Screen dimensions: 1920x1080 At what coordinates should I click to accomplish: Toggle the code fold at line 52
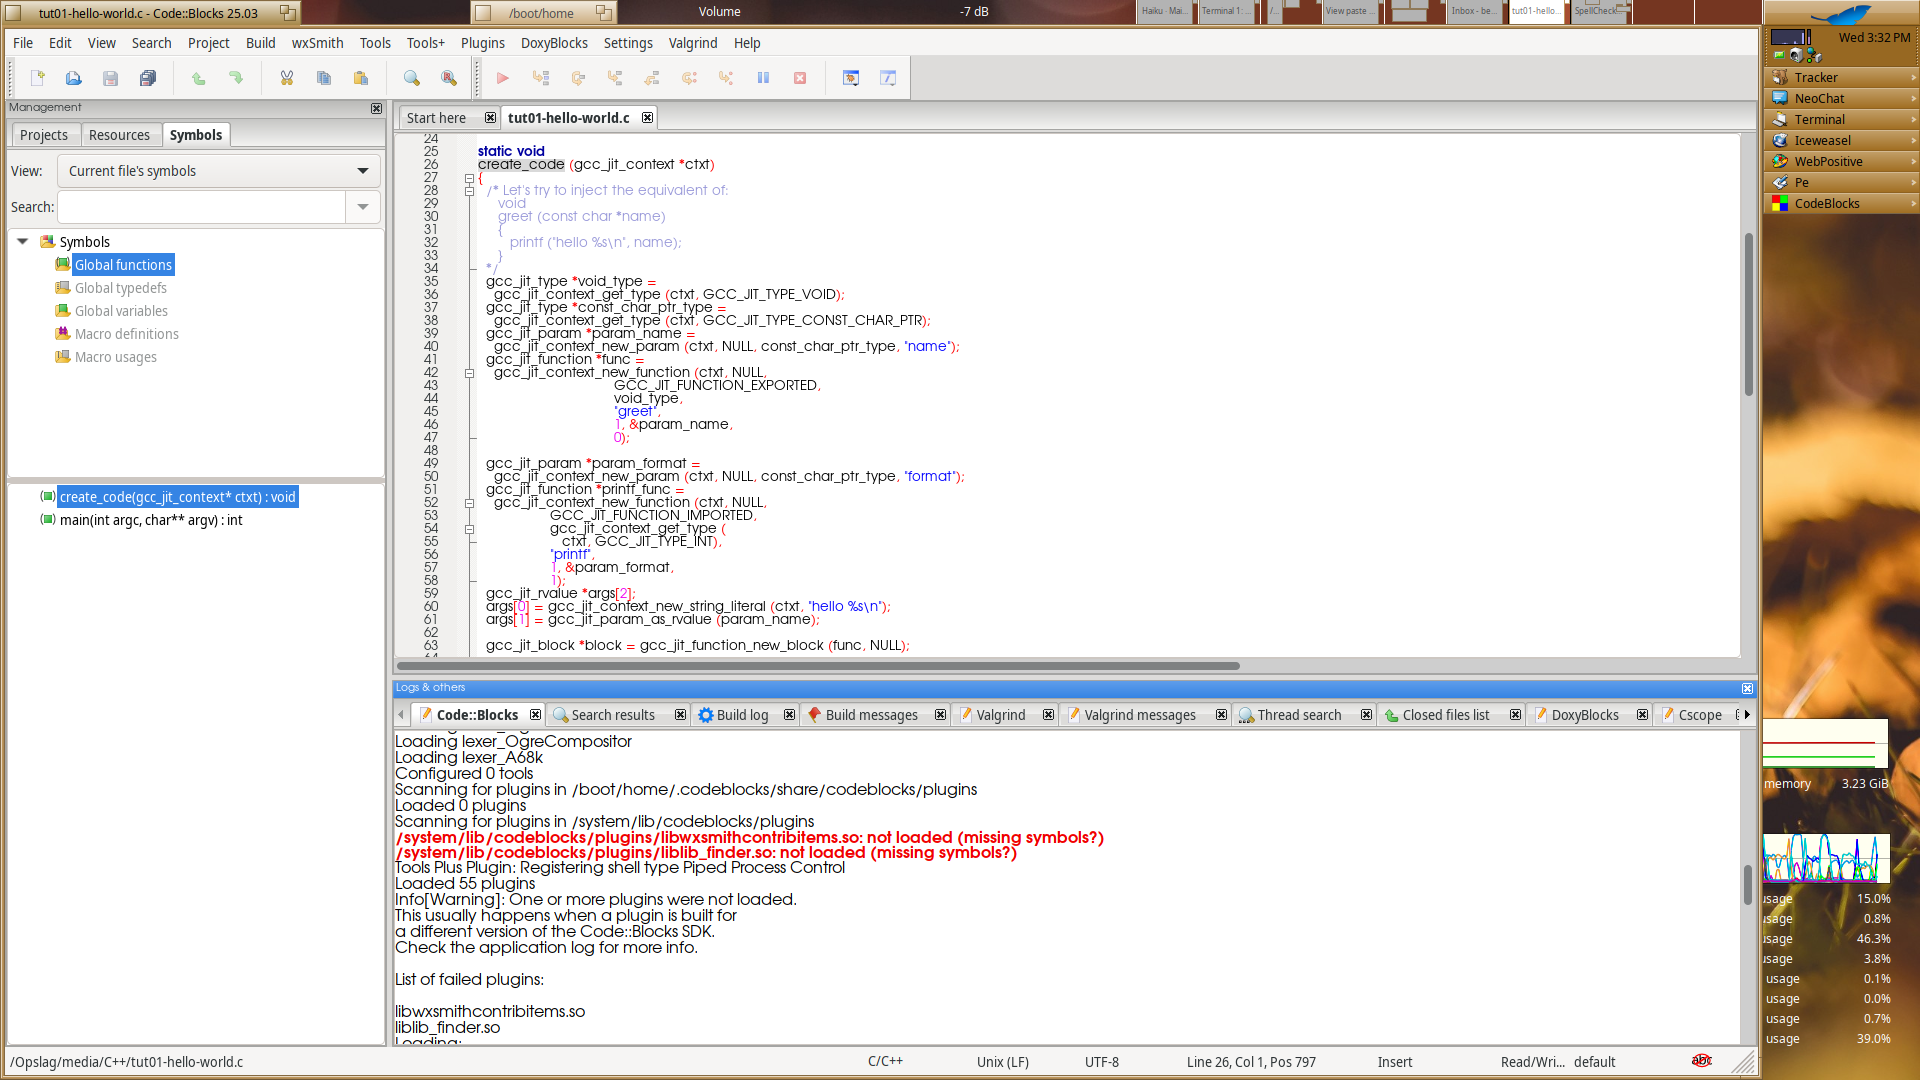click(469, 503)
